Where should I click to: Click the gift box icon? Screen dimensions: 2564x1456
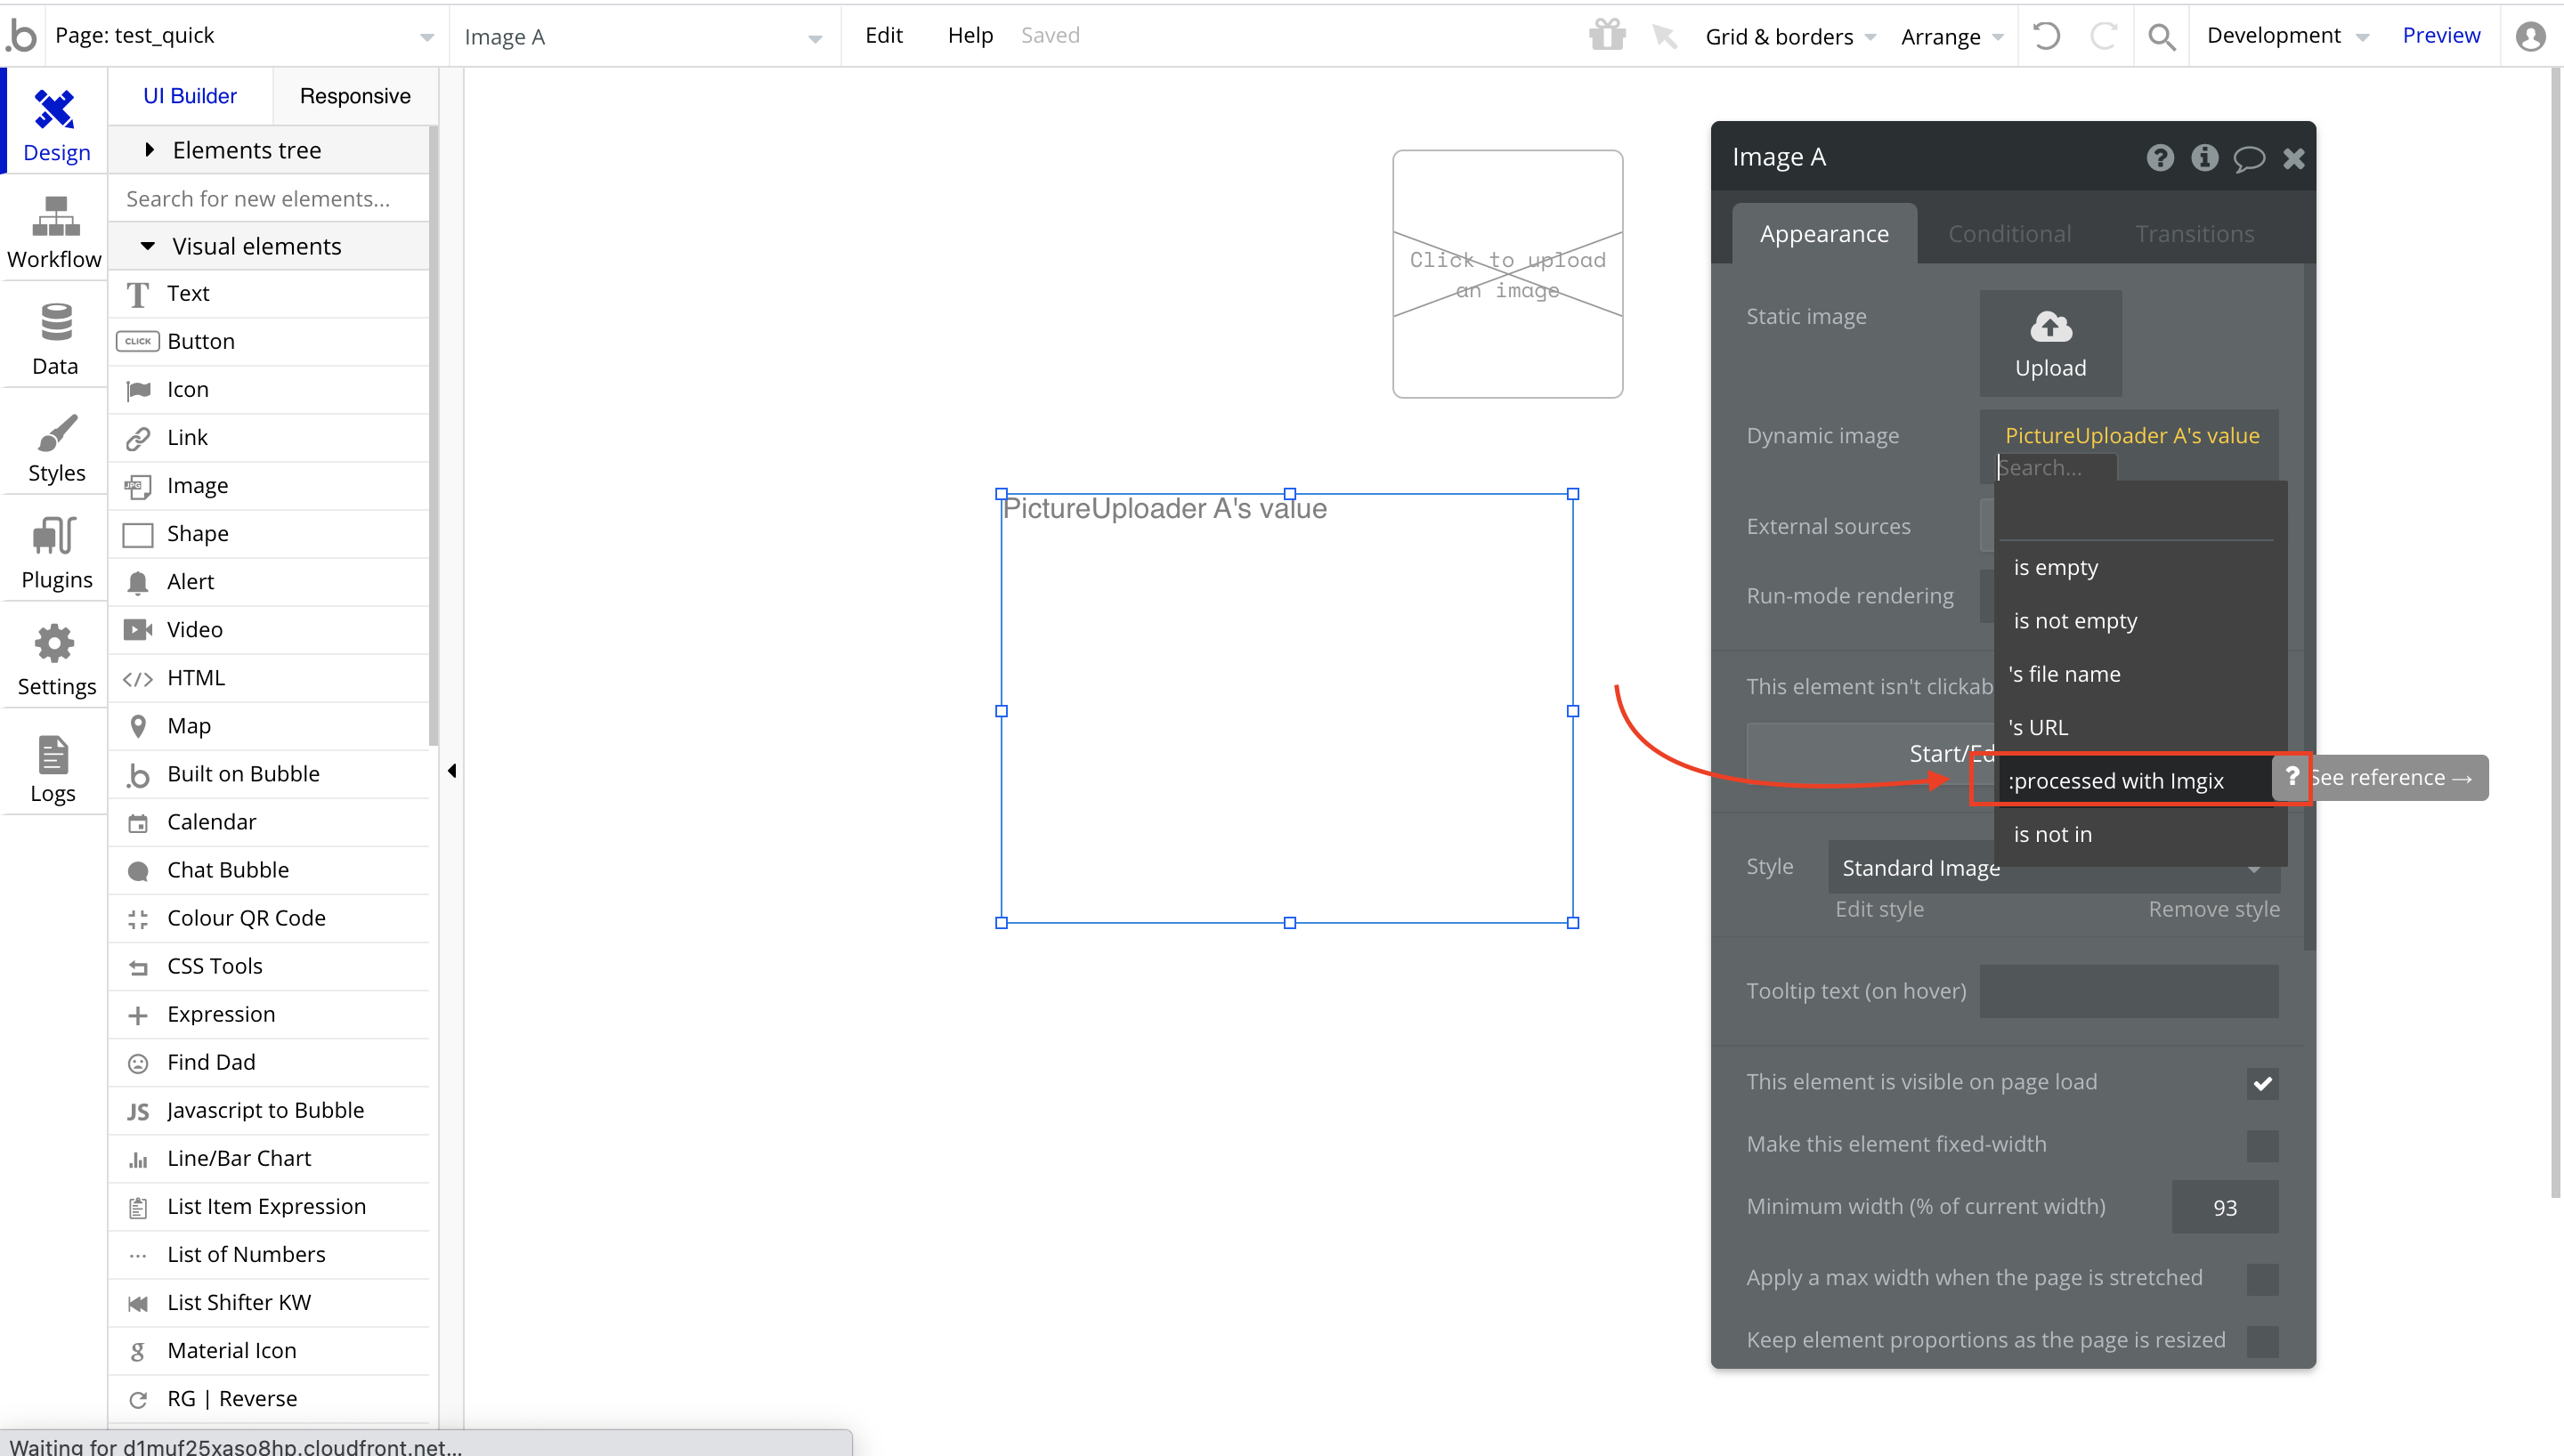1607,36
